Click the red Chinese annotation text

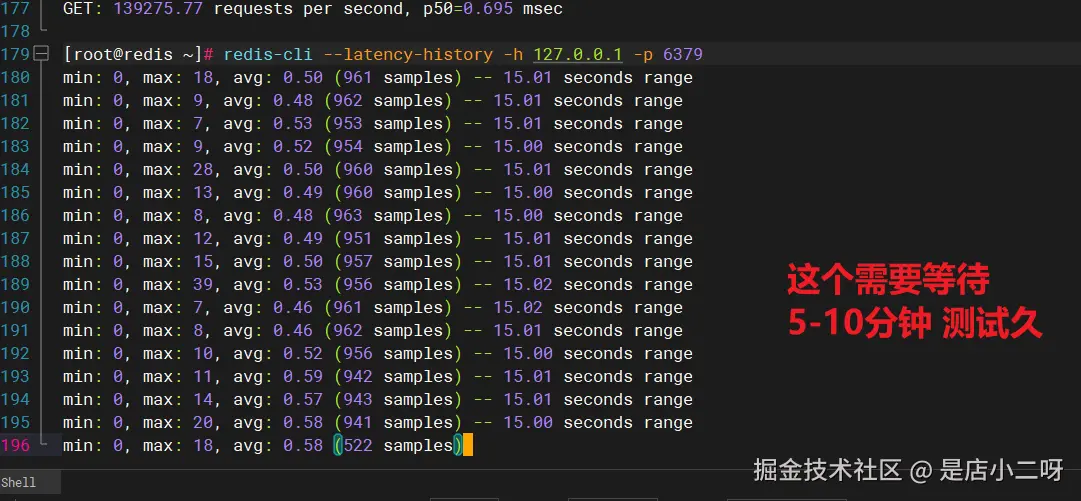click(x=915, y=302)
